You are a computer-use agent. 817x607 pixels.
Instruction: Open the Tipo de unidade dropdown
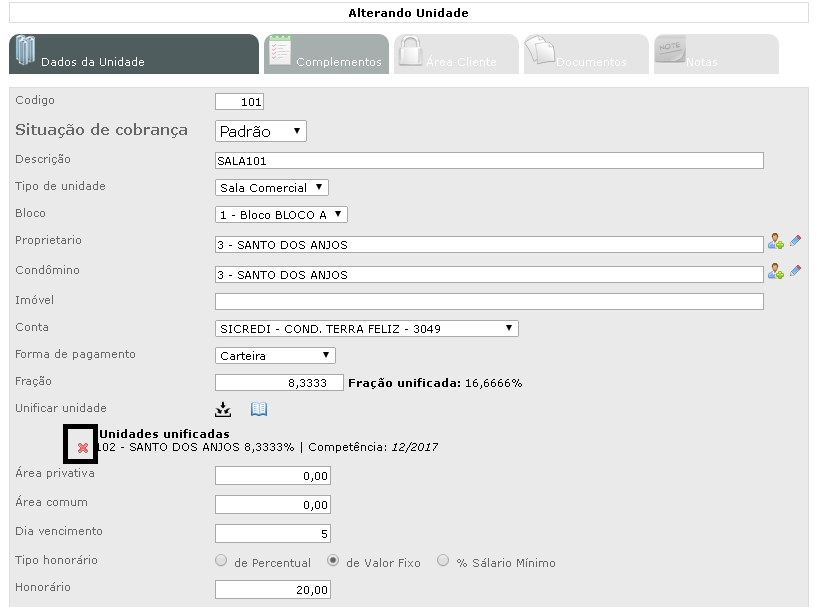click(271, 188)
